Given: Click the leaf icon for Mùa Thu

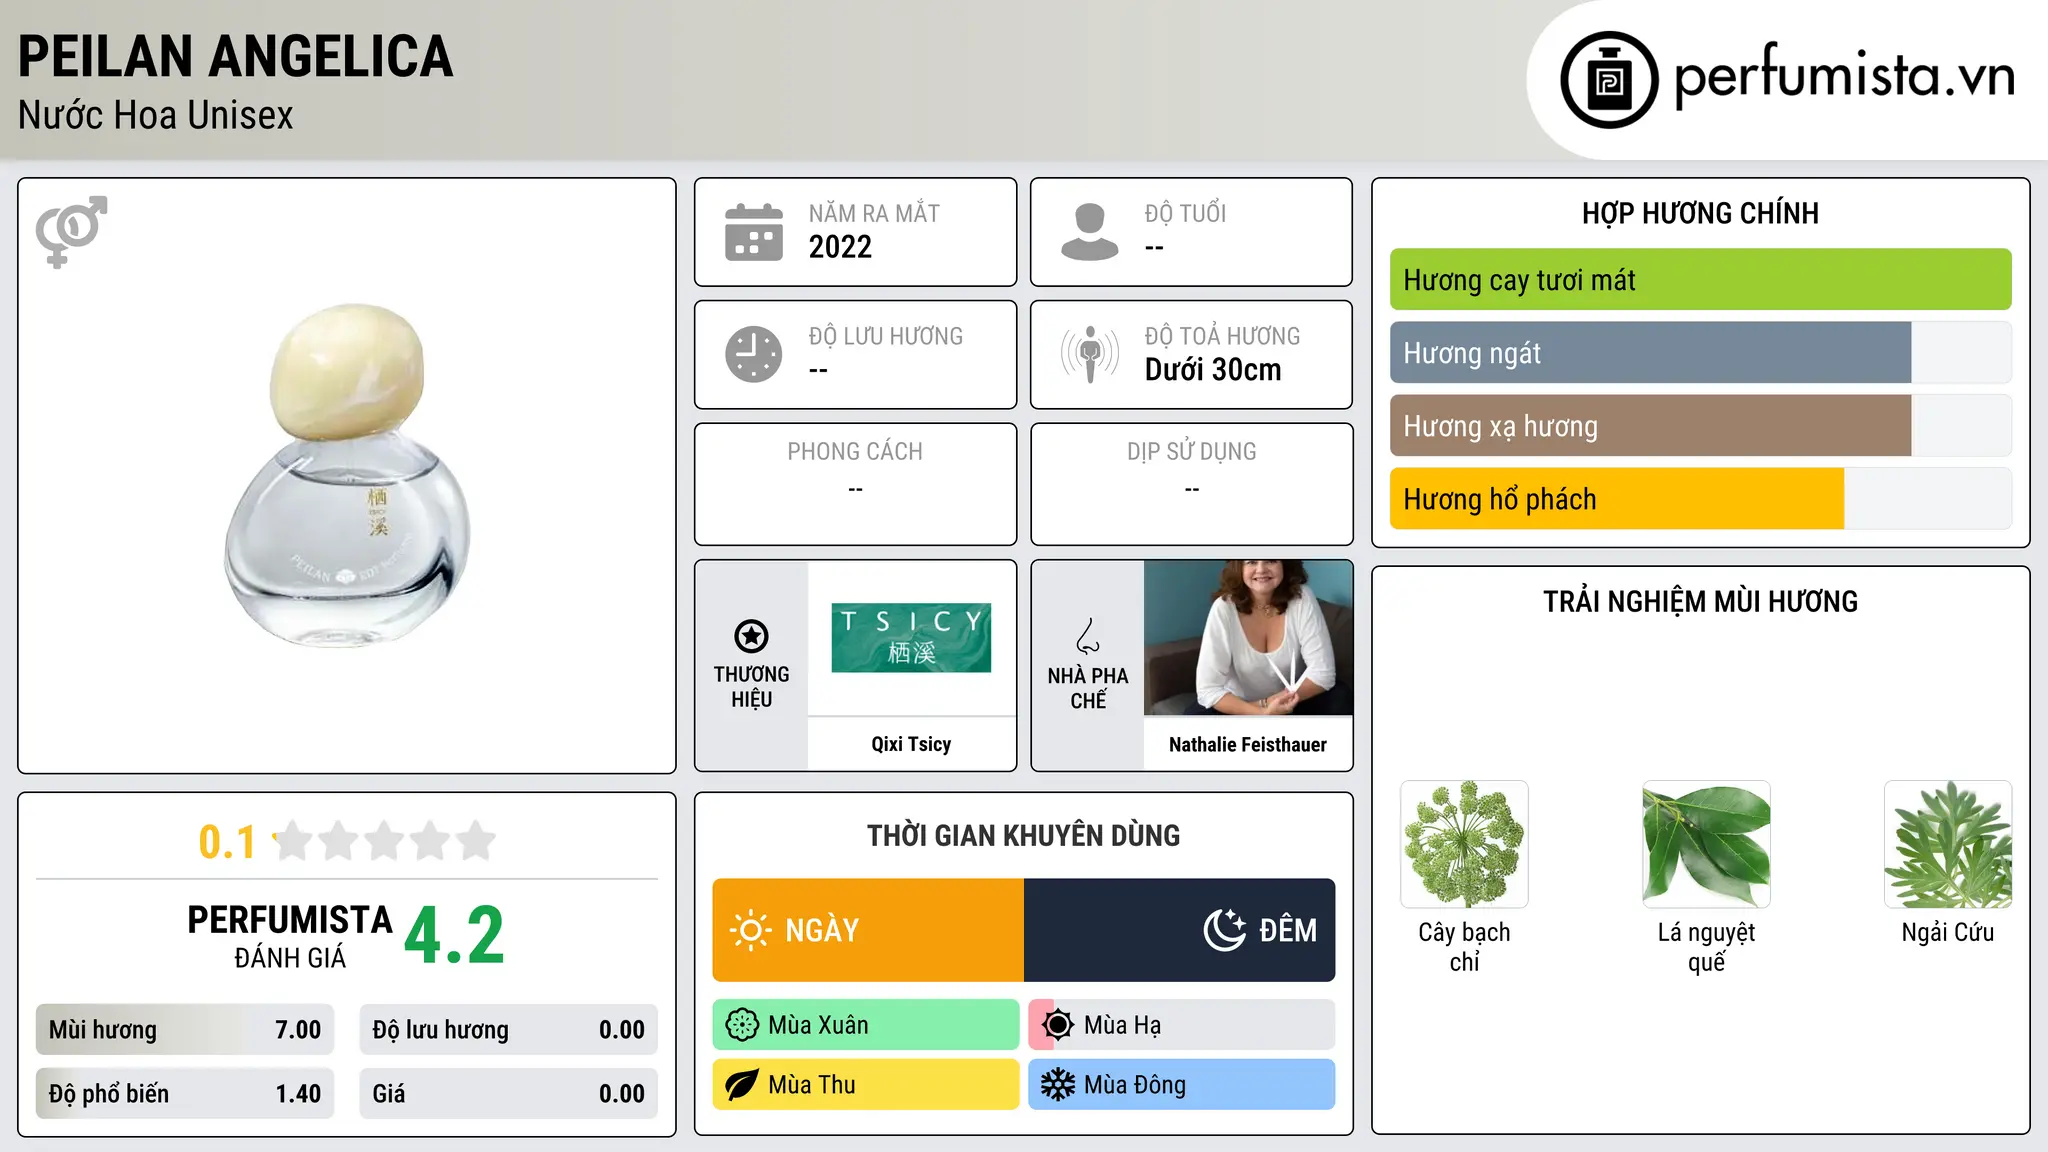Looking at the screenshot, I should pyautogui.click(x=742, y=1085).
